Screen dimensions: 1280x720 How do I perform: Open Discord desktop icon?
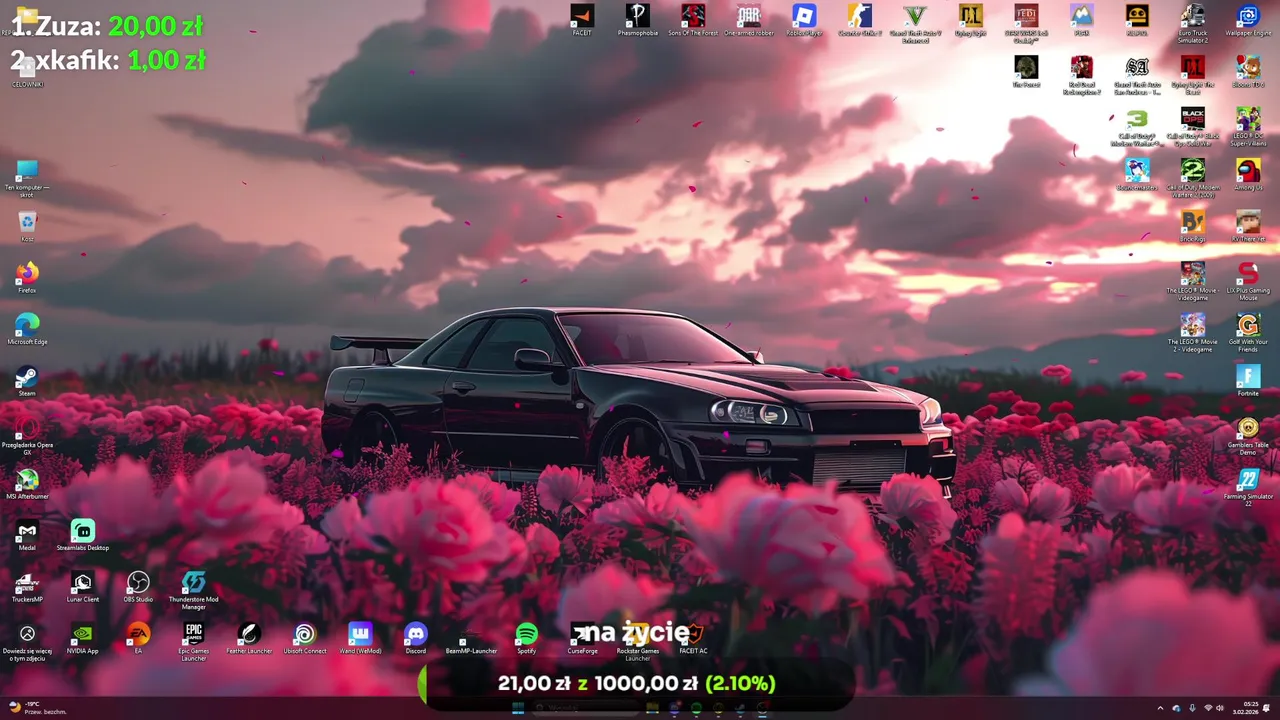[415, 640]
